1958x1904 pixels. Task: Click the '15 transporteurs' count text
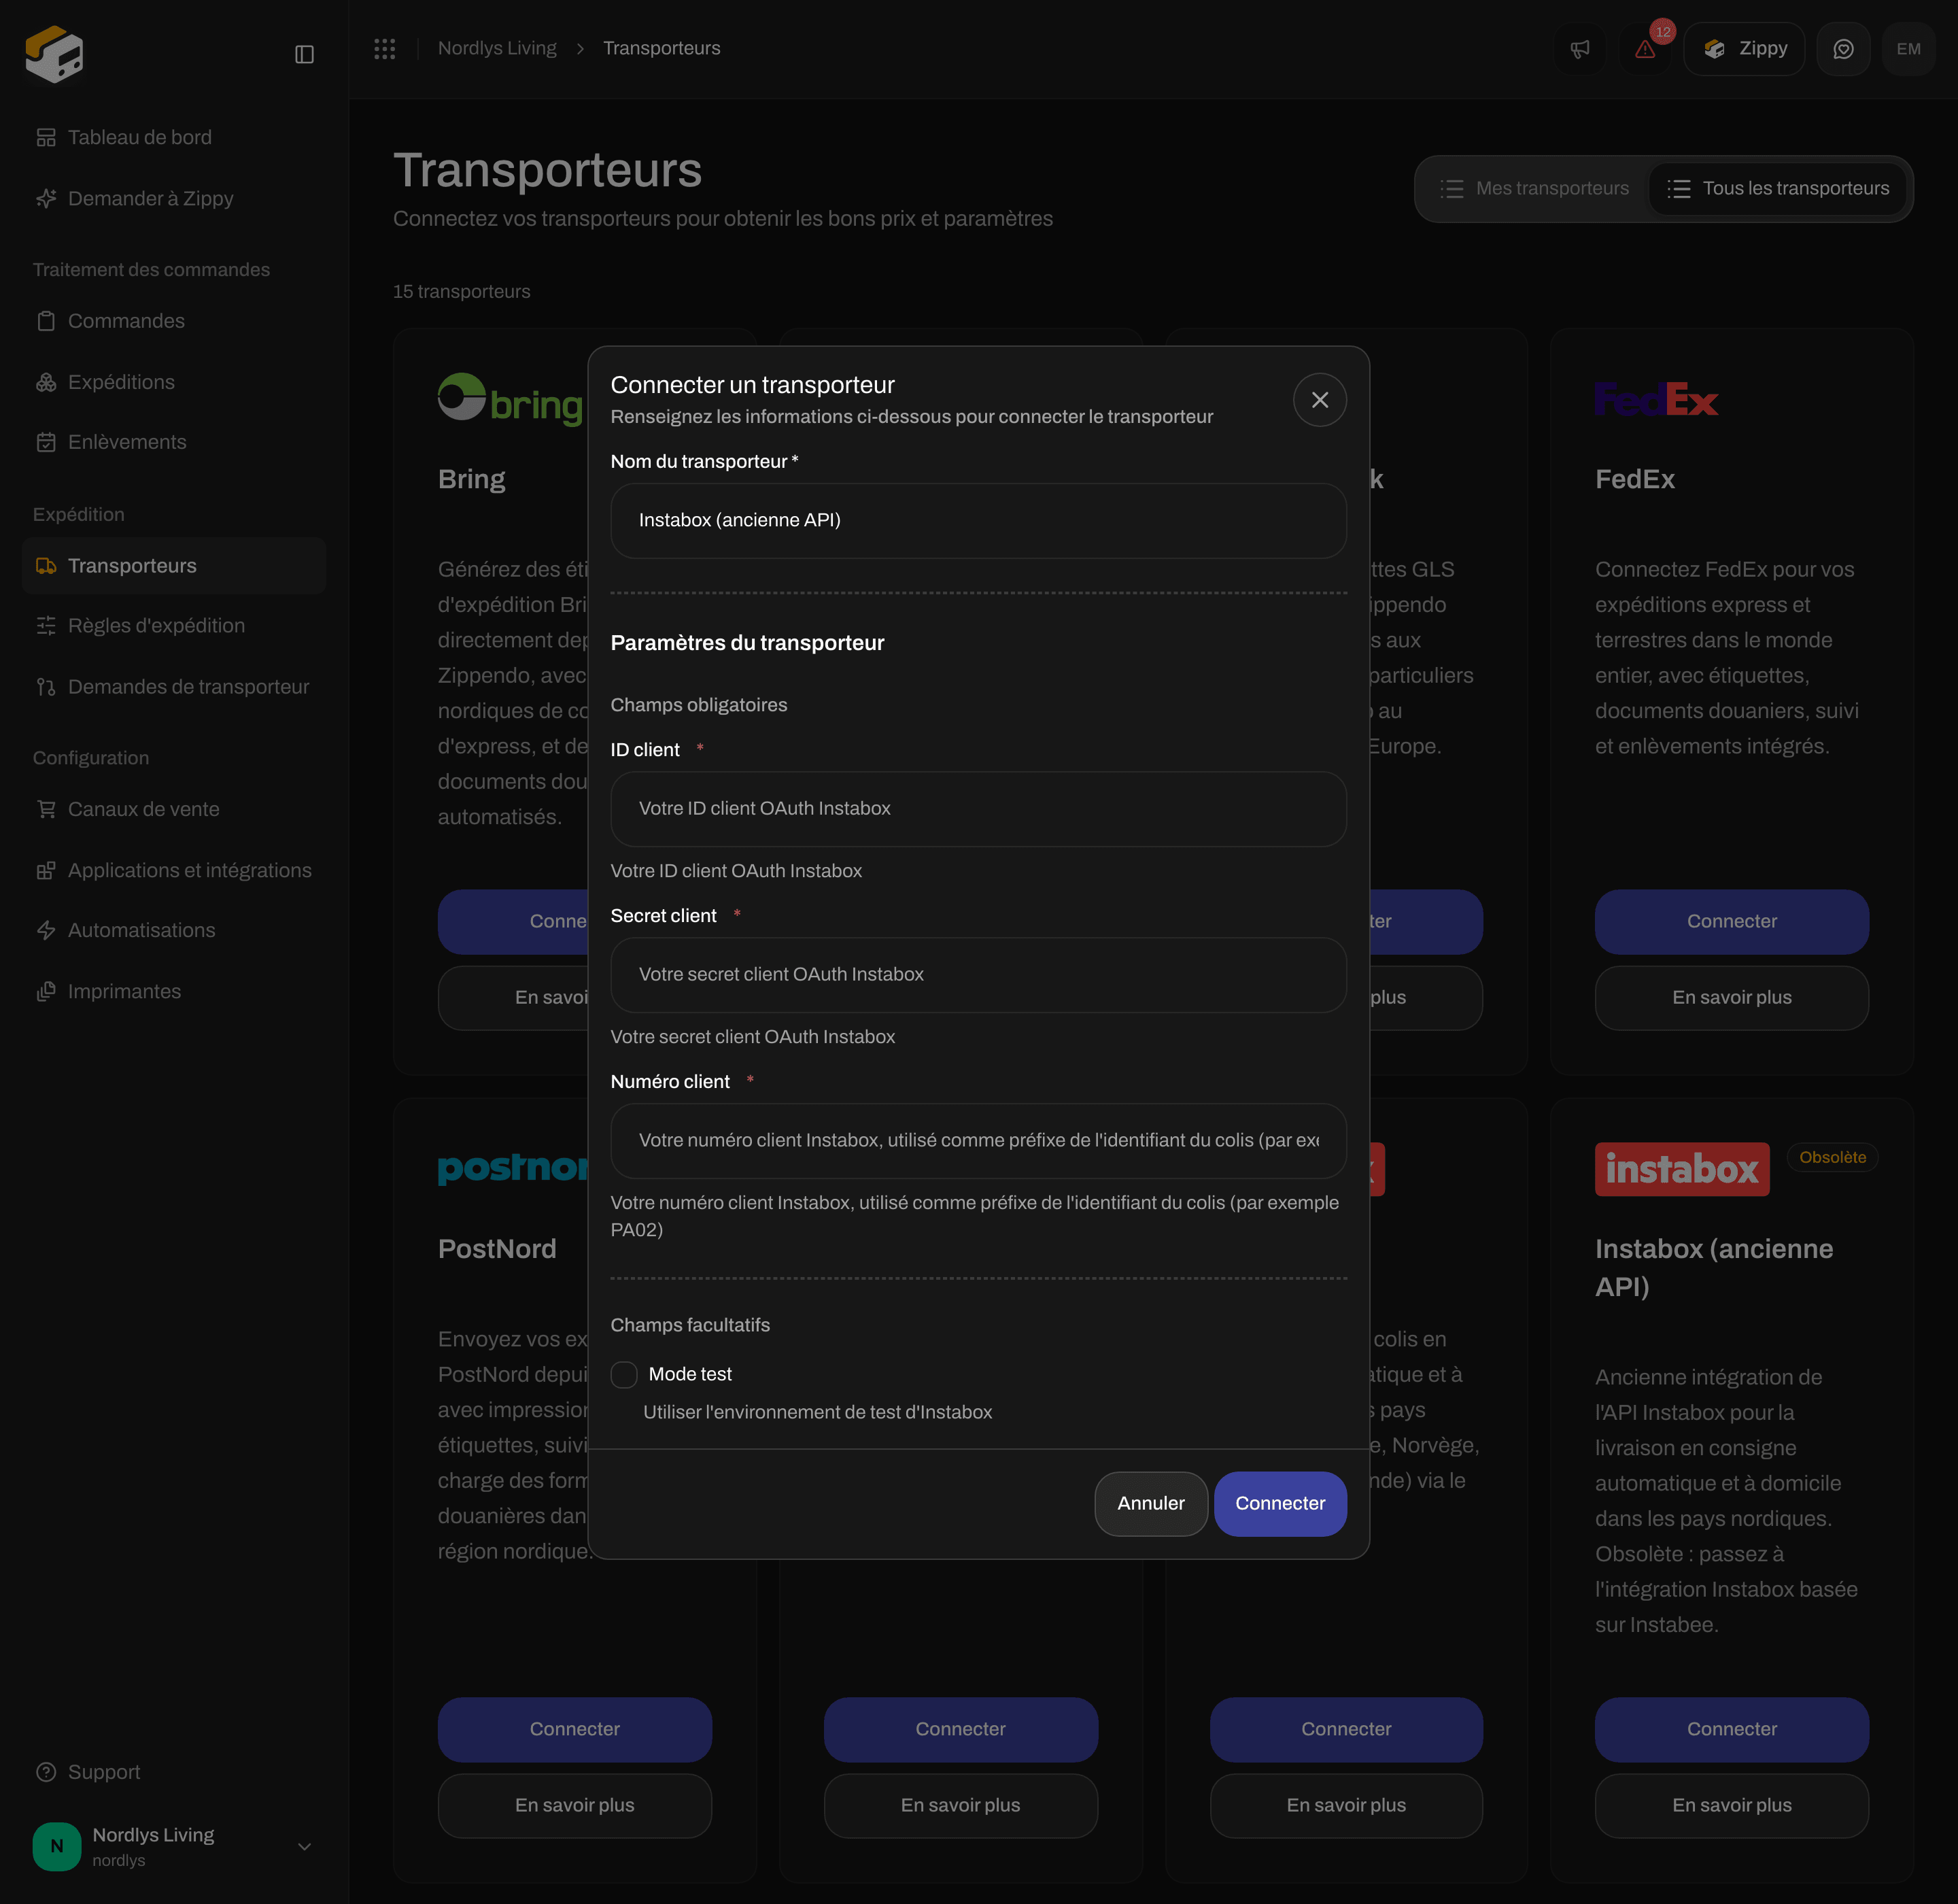461,291
